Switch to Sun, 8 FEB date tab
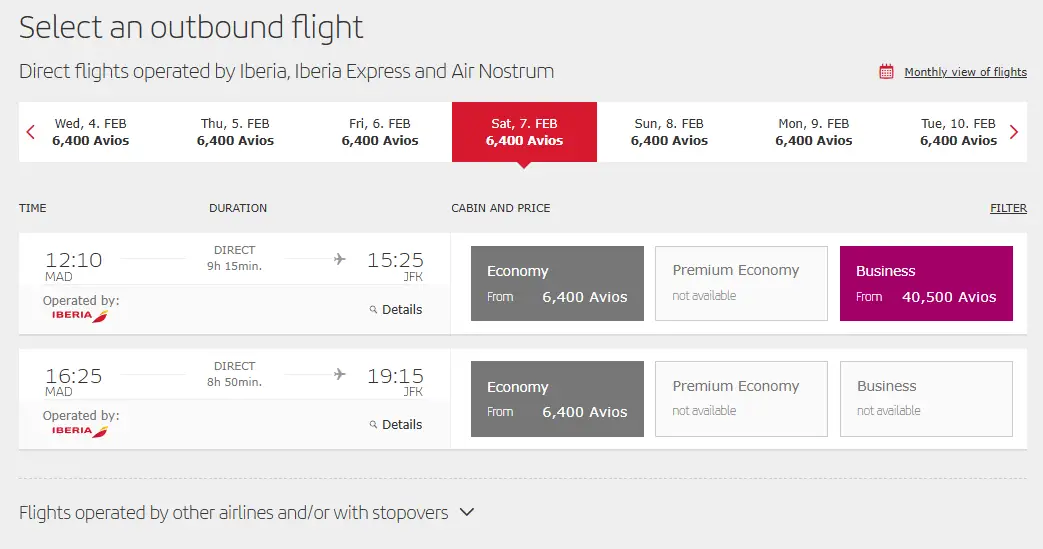The width and height of the screenshot is (1043, 549). click(669, 132)
